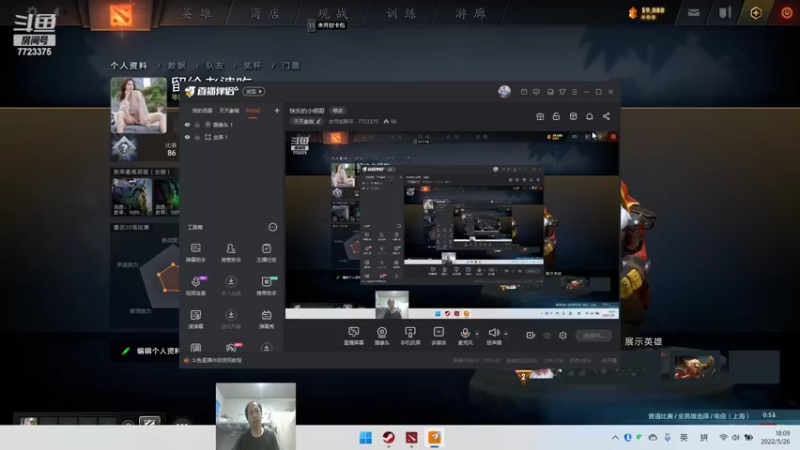Mute the 扬声器 speaker

click(493, 336)
